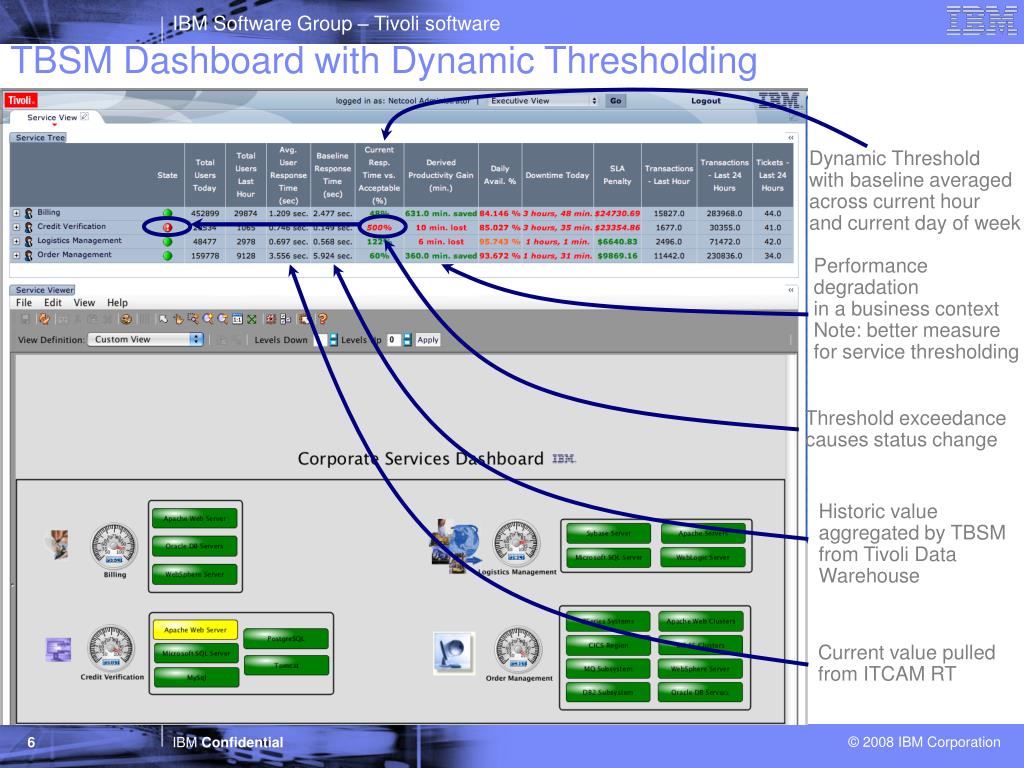Click the person icon next to Logistics Management row
Screen dimensions: 1024x768
[29, 241]
